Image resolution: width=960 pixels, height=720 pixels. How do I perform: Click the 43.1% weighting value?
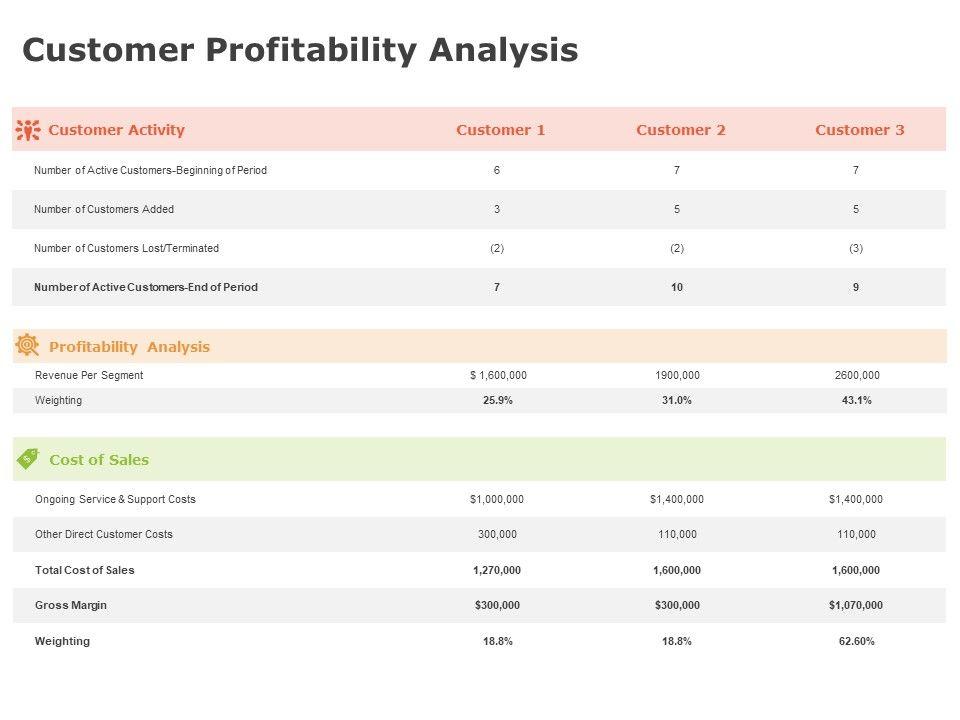[x=856, y=400]
